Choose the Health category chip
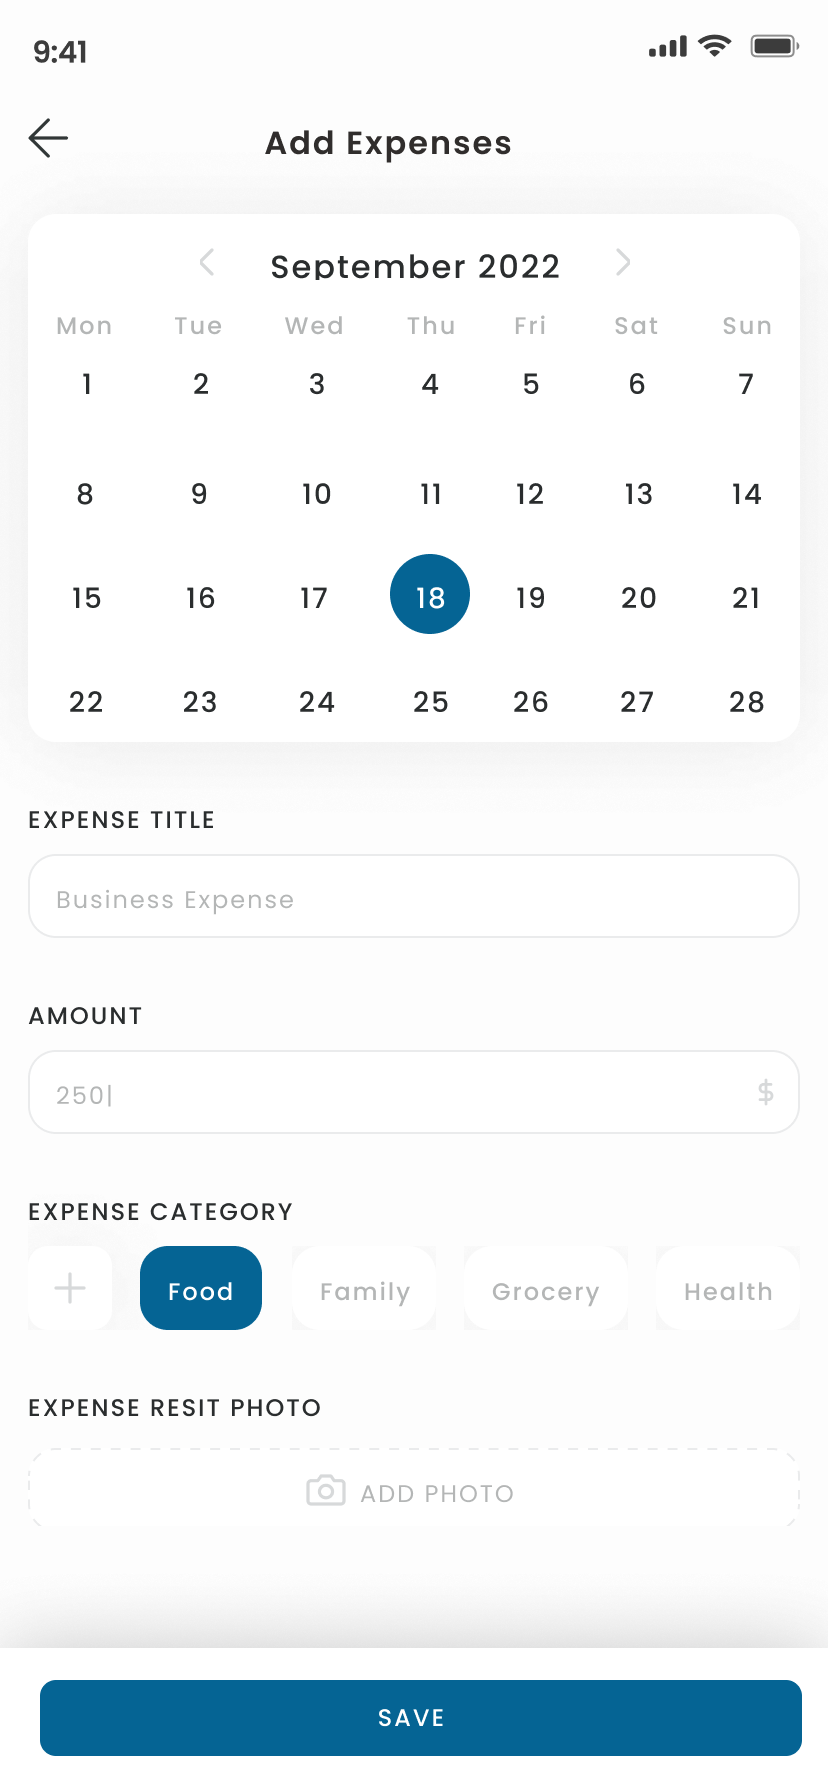 pos(728,1288)
